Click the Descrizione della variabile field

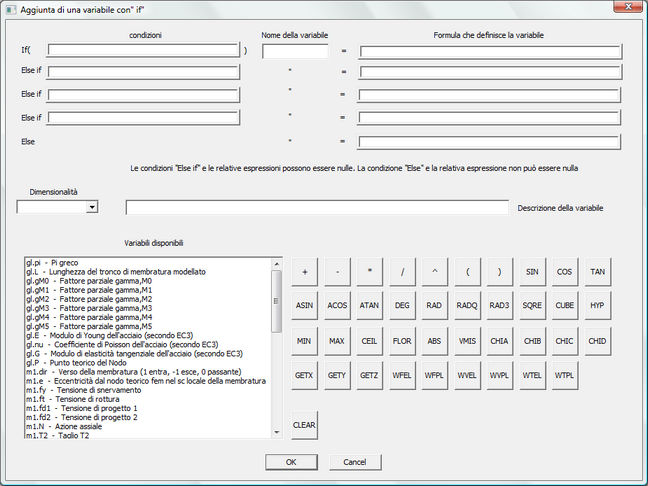pos(317,208)
